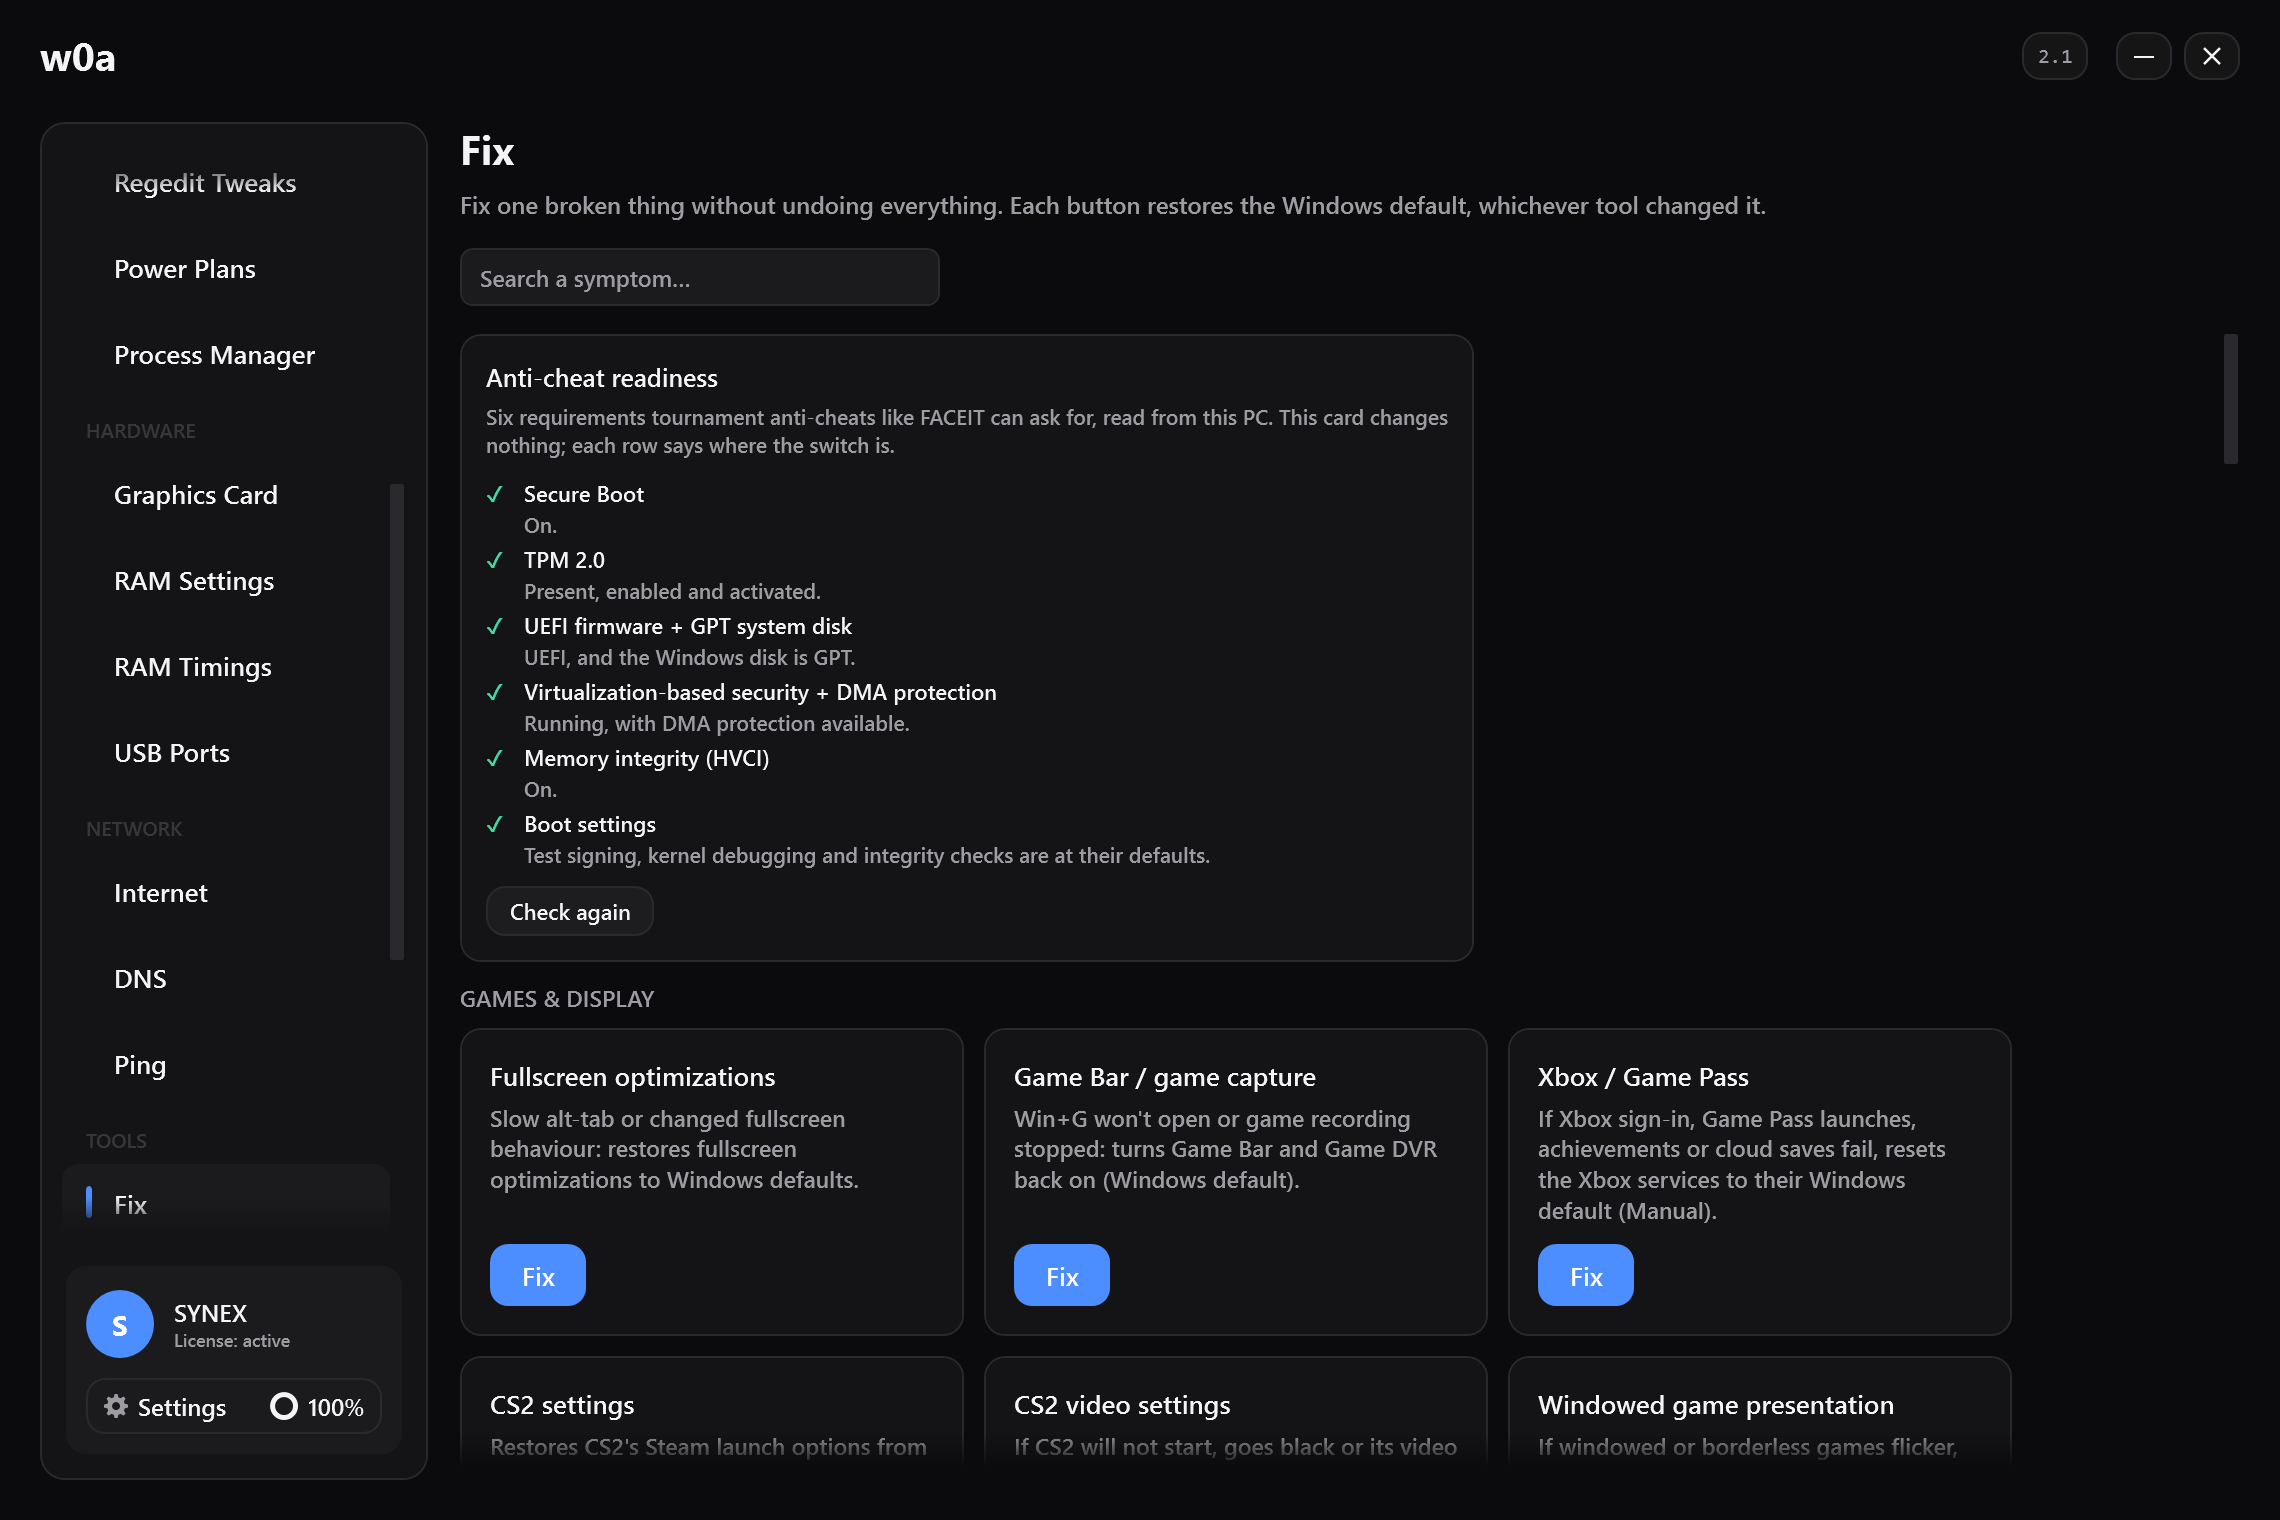This screenshot has height=1520, width=2280.
Task: Click the SYNEX avatar circle
Action: click(120, 1324)
